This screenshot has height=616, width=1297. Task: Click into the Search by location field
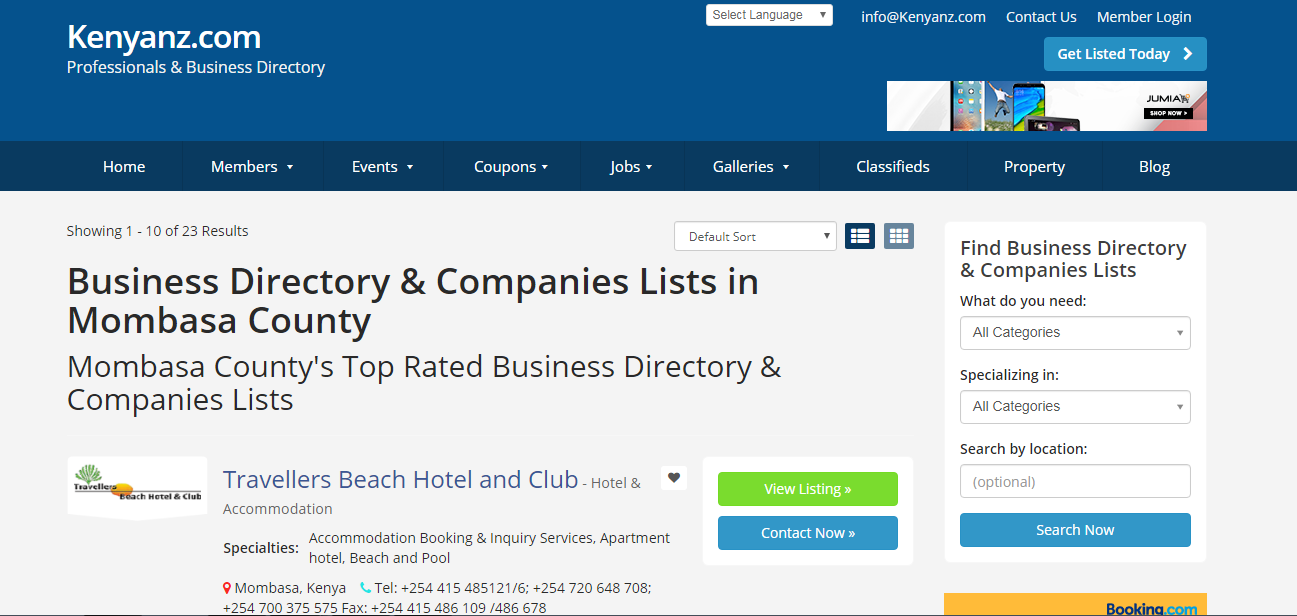(x=1075, y=481)
